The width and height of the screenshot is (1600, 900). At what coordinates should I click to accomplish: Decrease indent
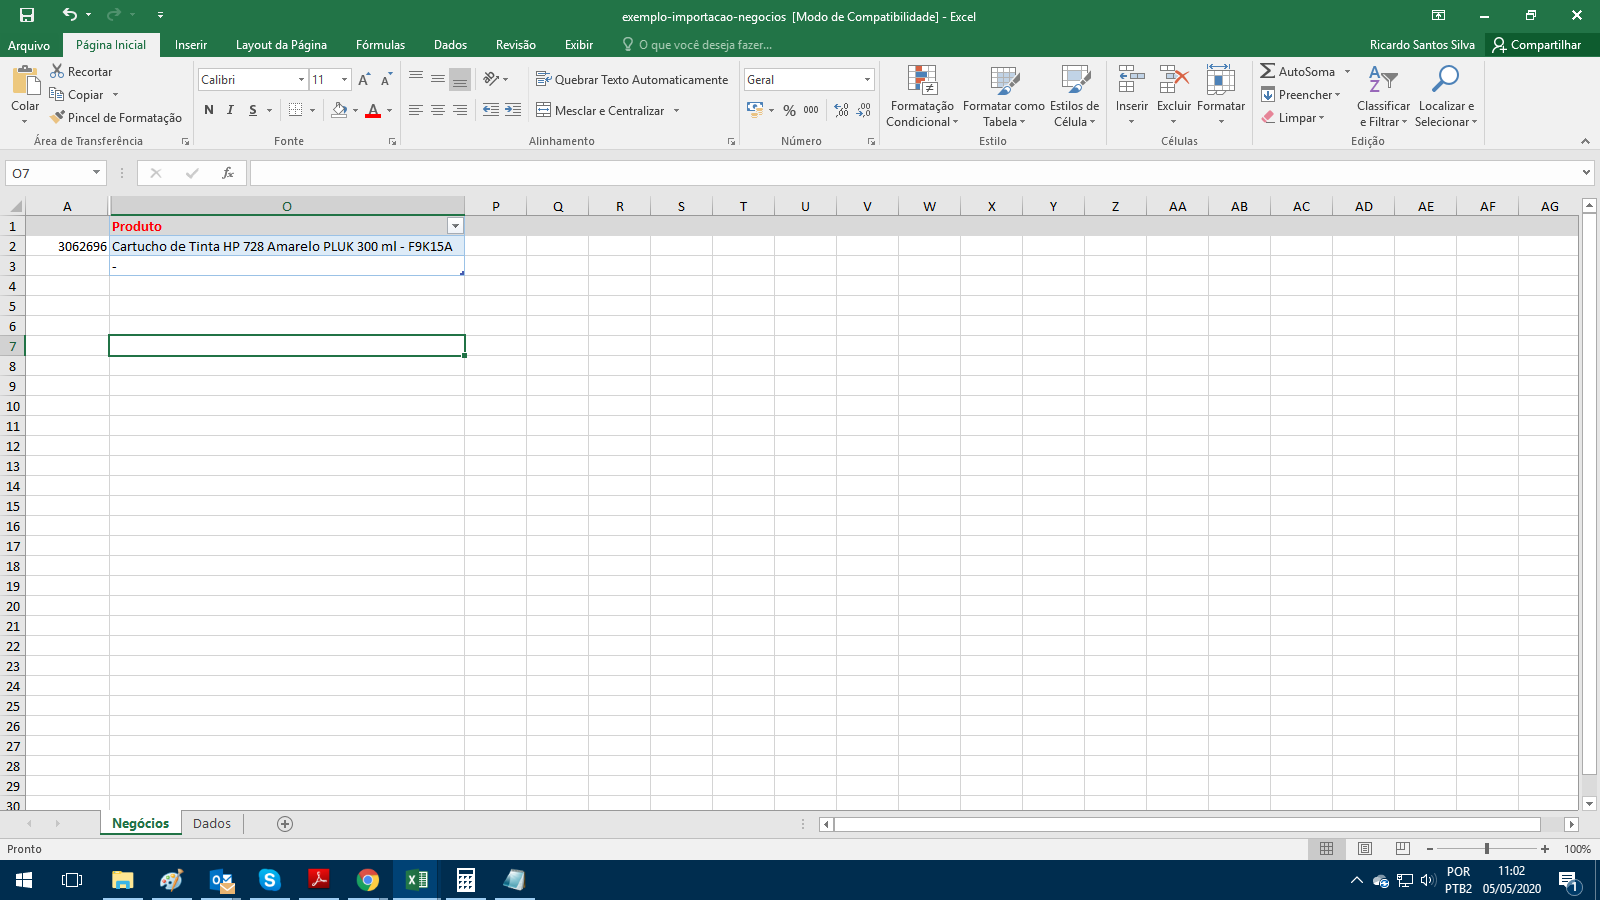pos(491,110)
